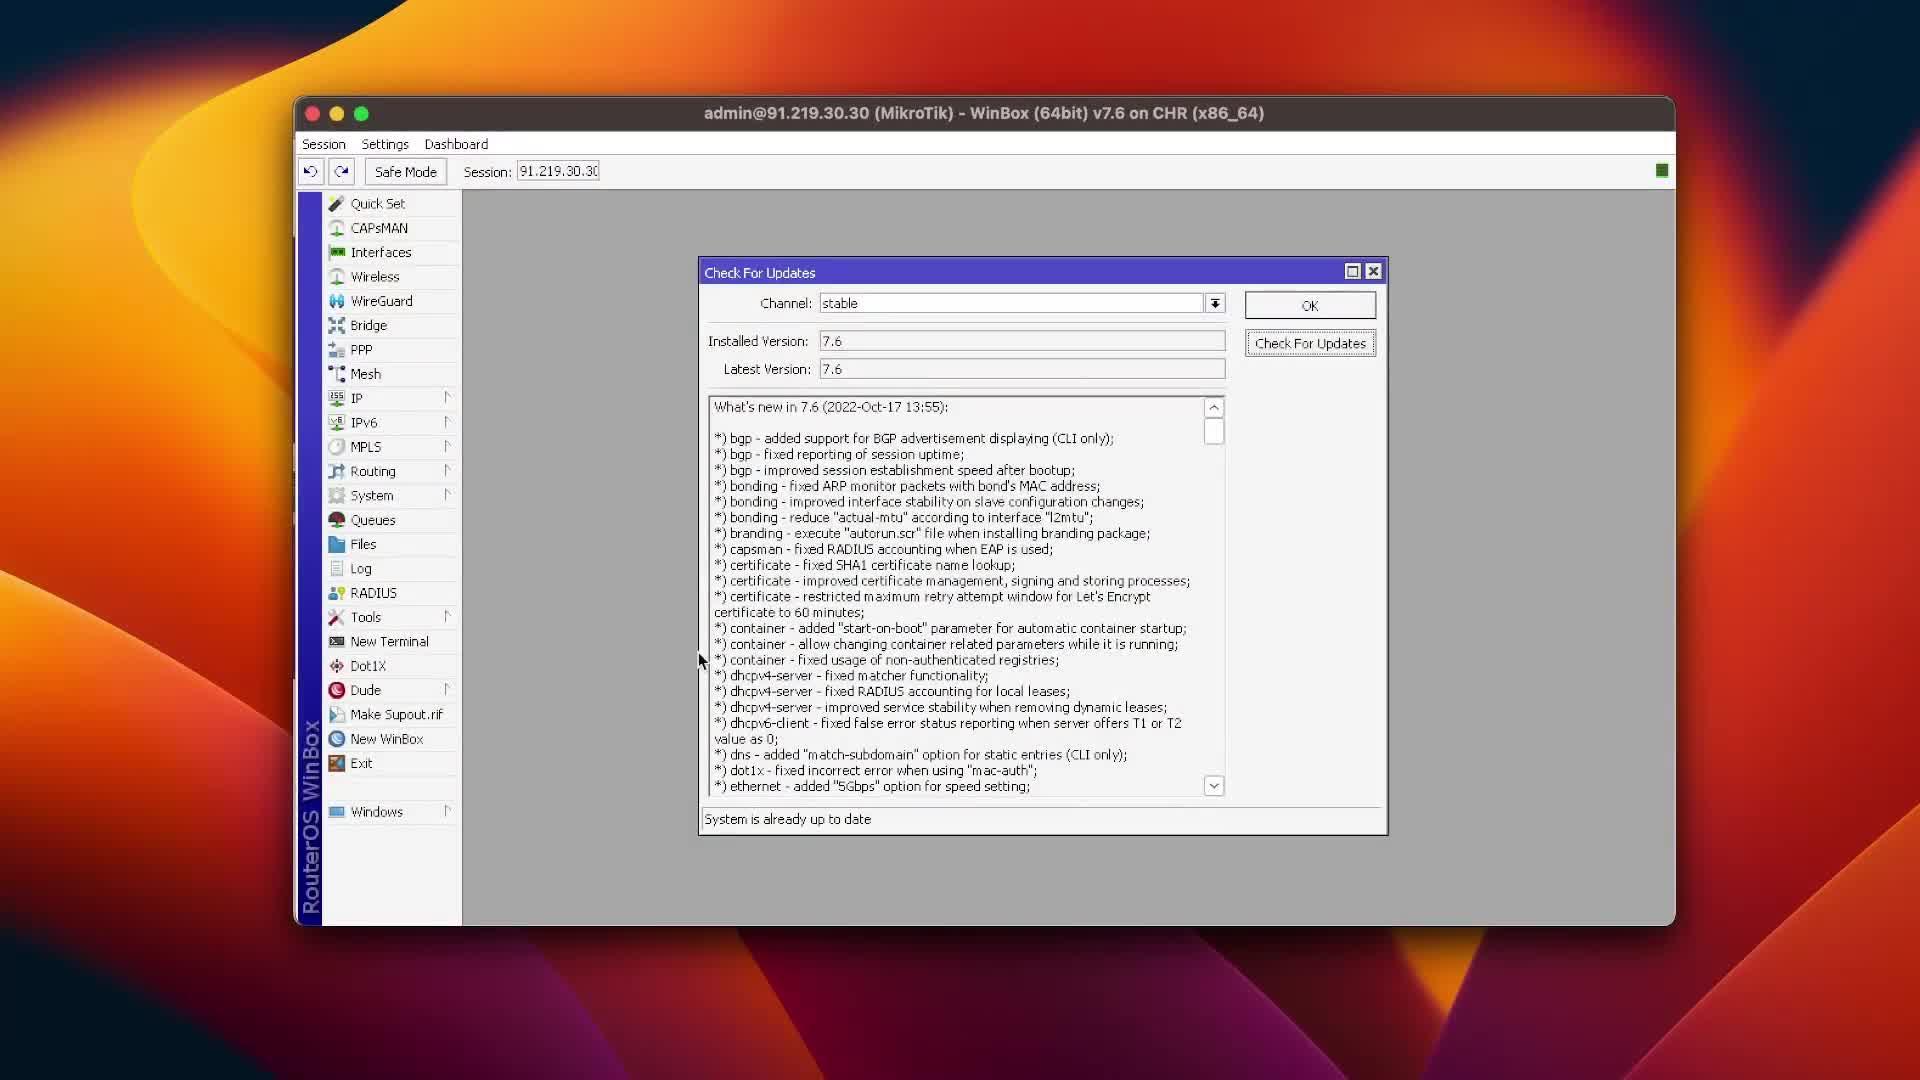
Task: Open the RADIUS sidebar icon
Action: click(336, 593)
